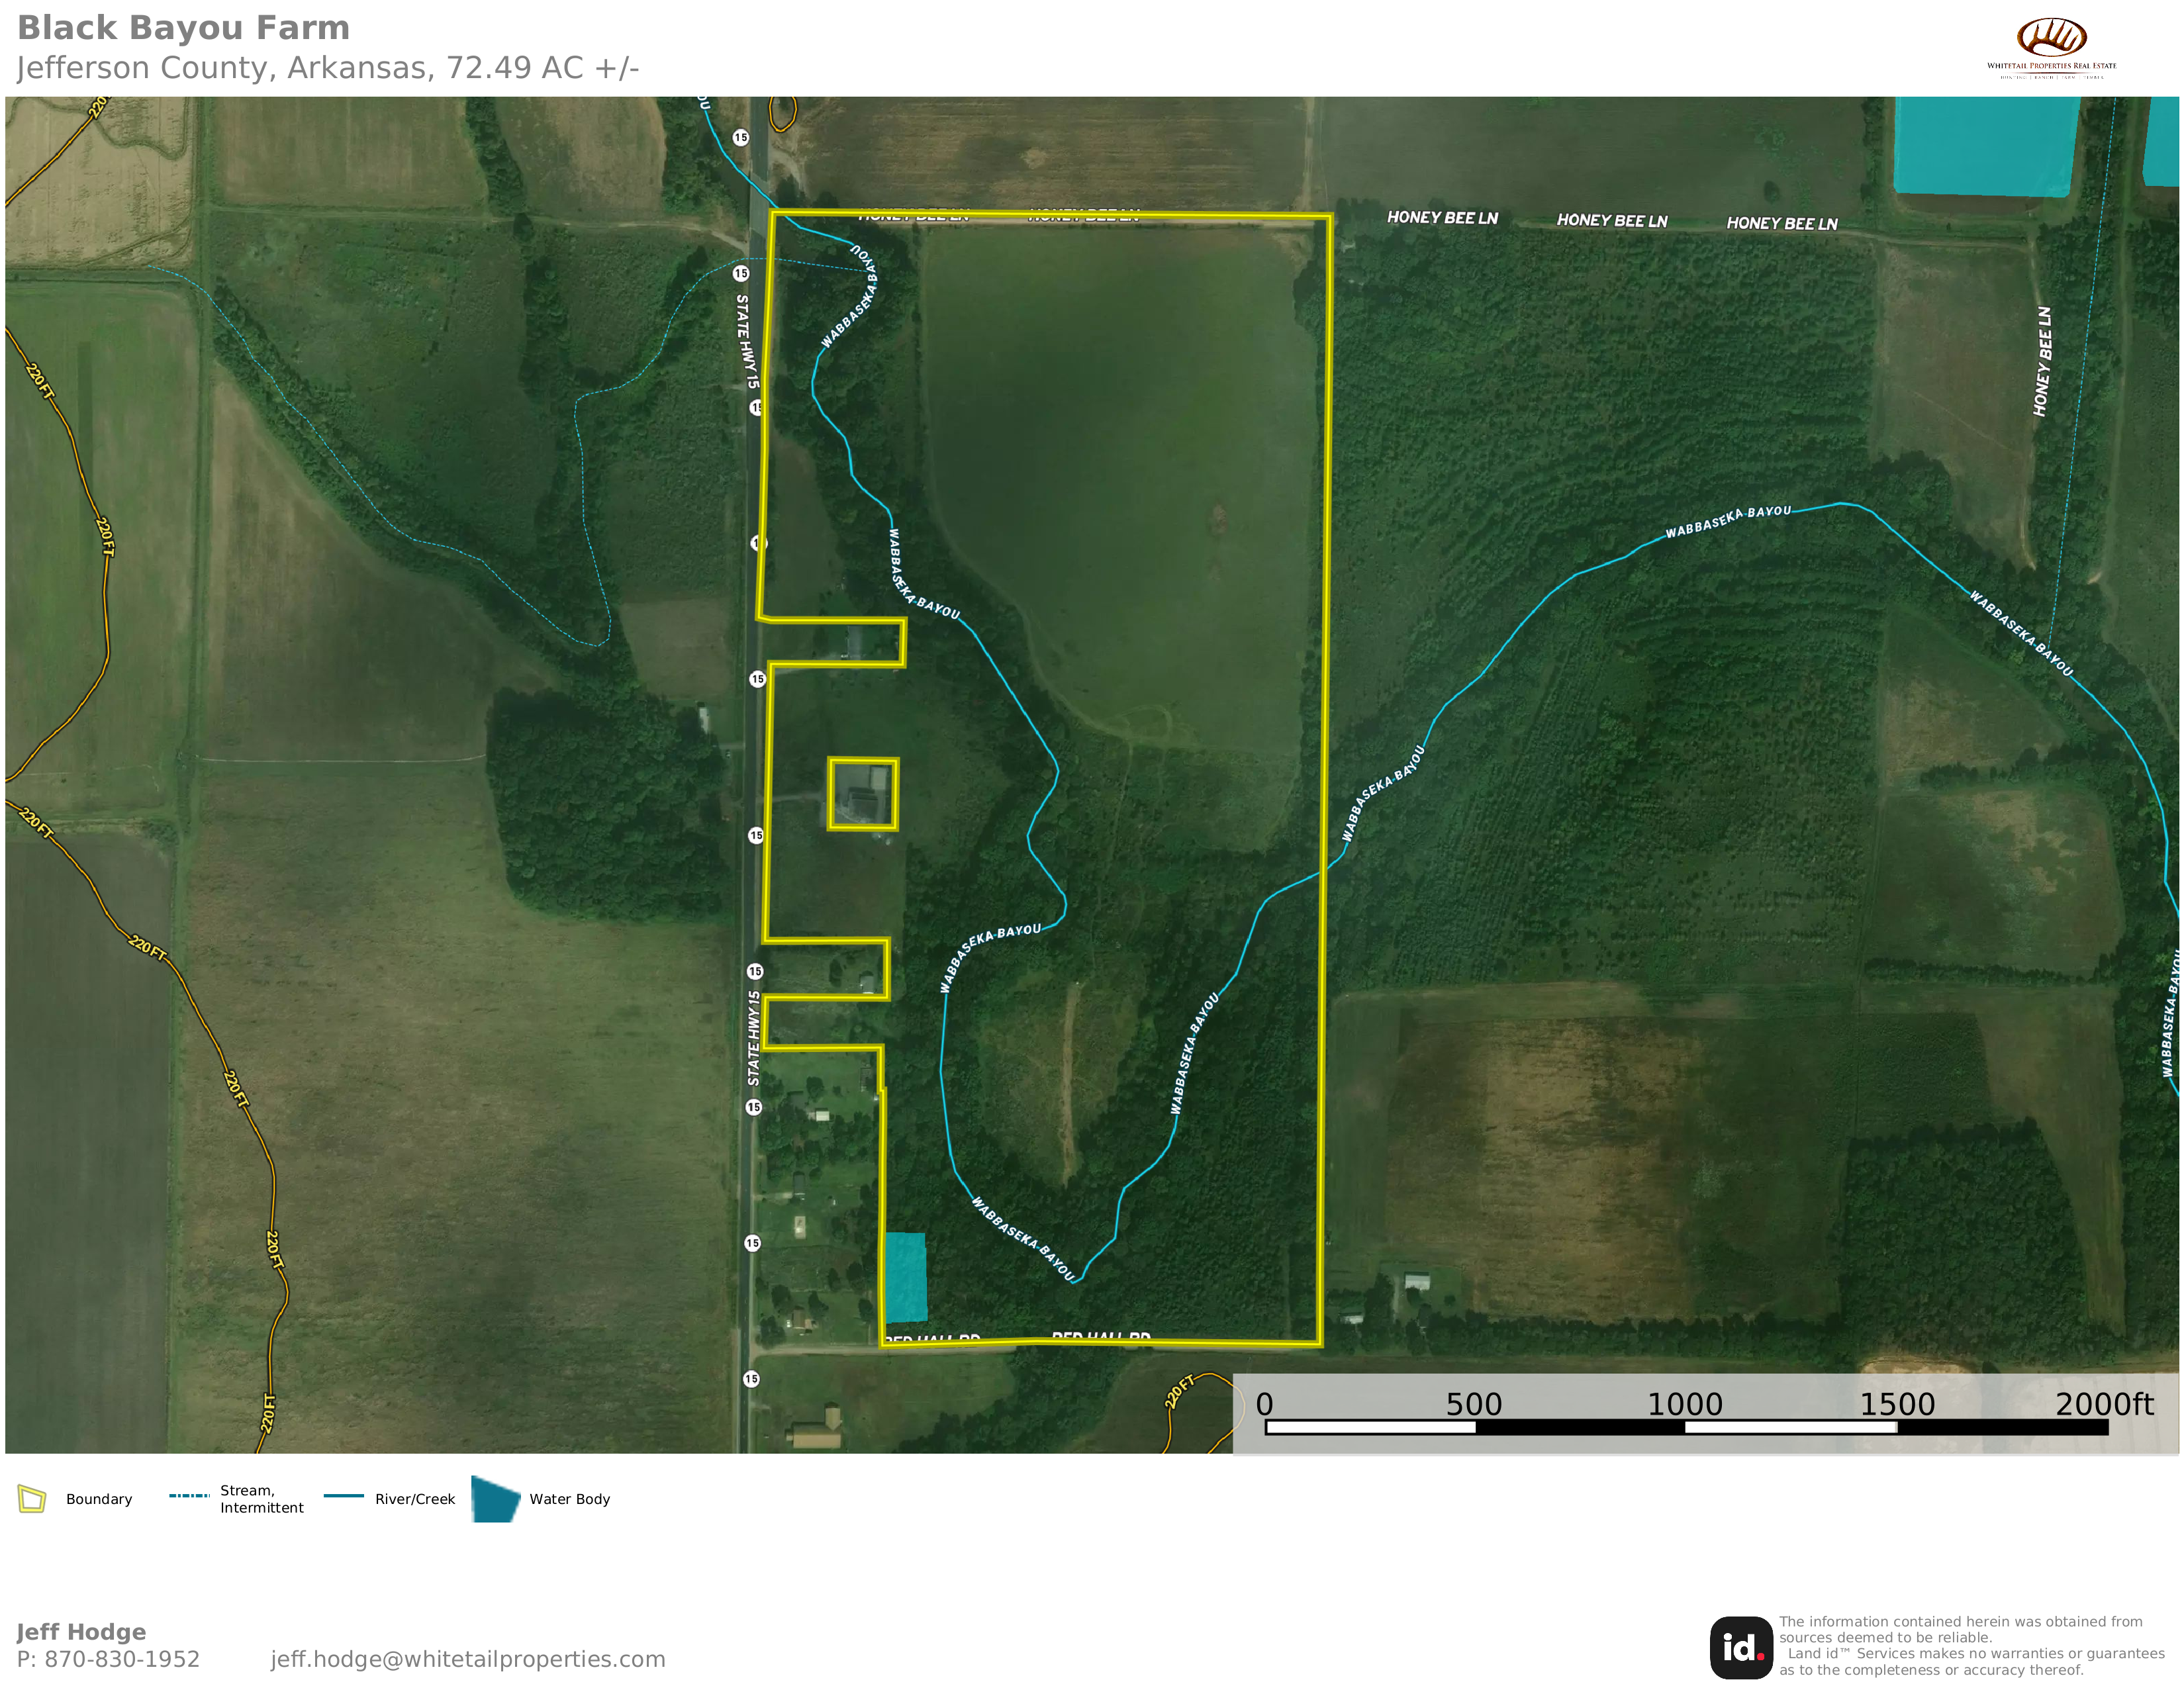Click the phone number 870-830-1952
This screenshot has height=1688, width=2184.
coord(121,1659)
